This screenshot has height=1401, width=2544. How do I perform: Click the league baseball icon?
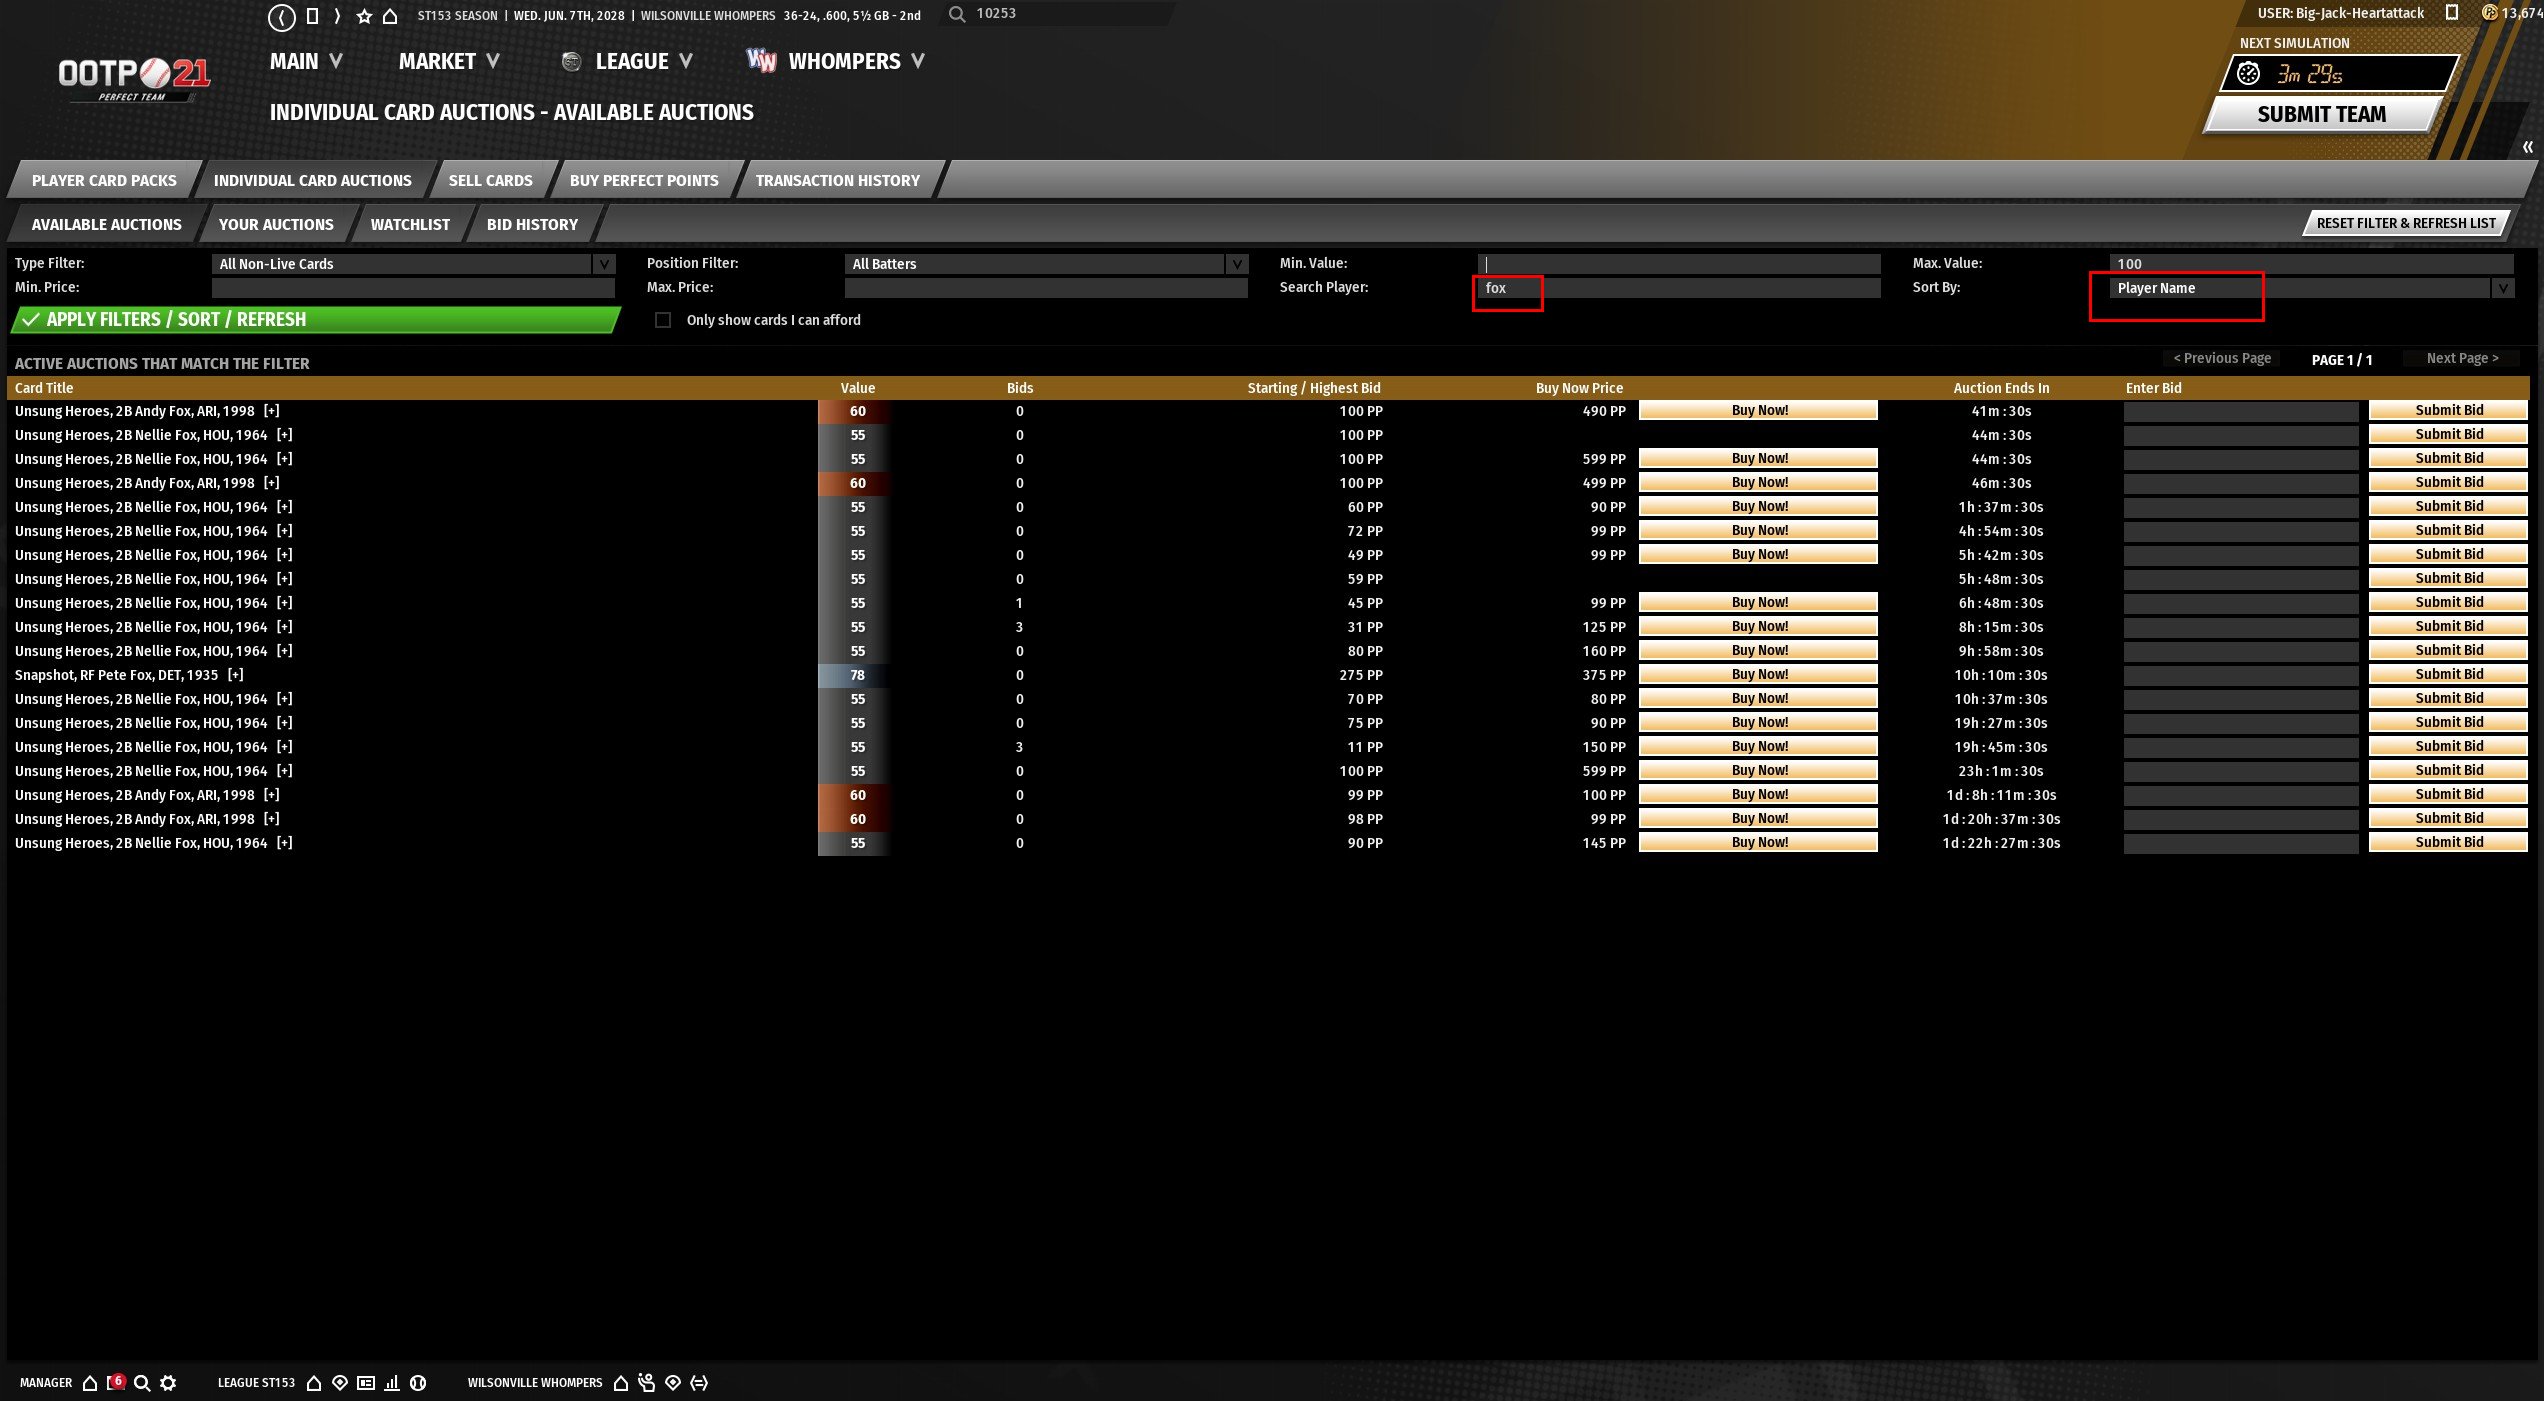[418, 1383]
